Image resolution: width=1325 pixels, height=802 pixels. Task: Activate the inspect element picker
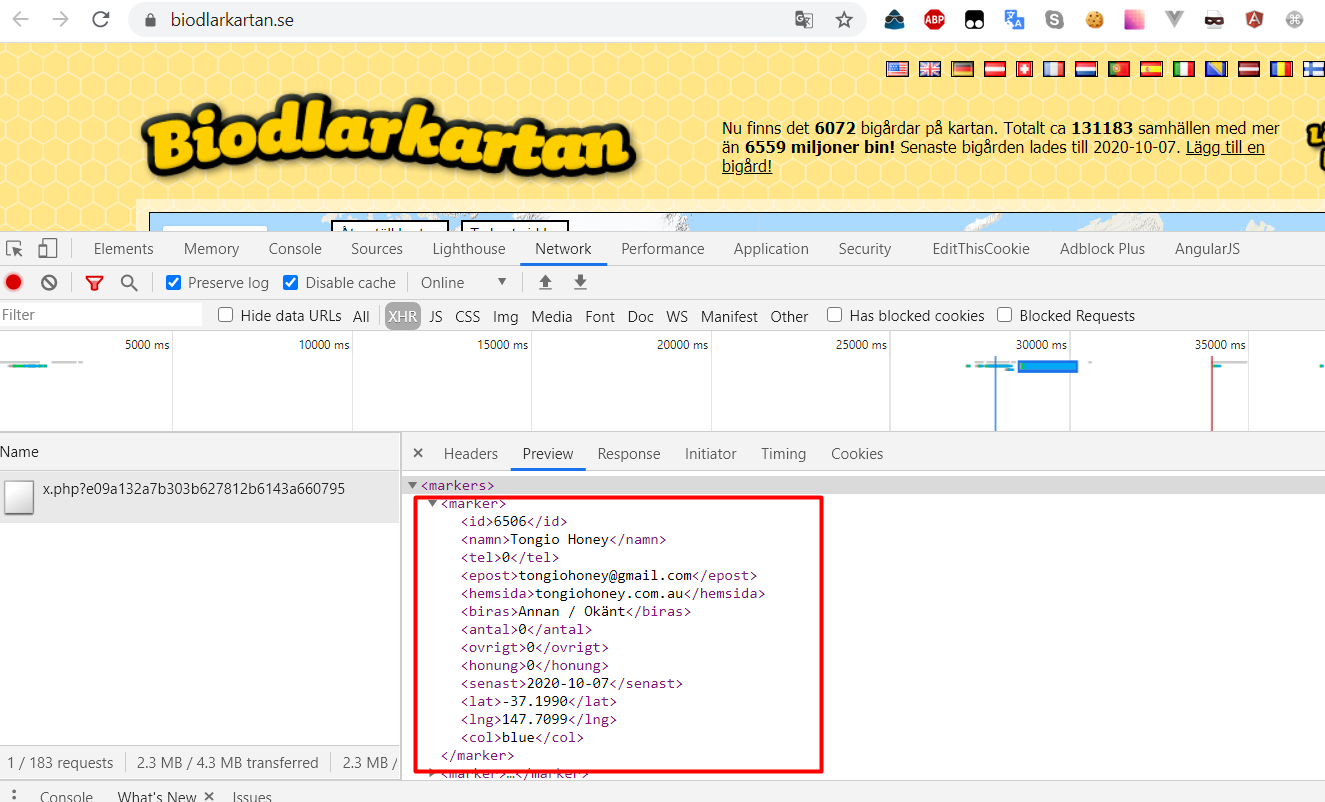pyautogui.click(x=15, y=249)
